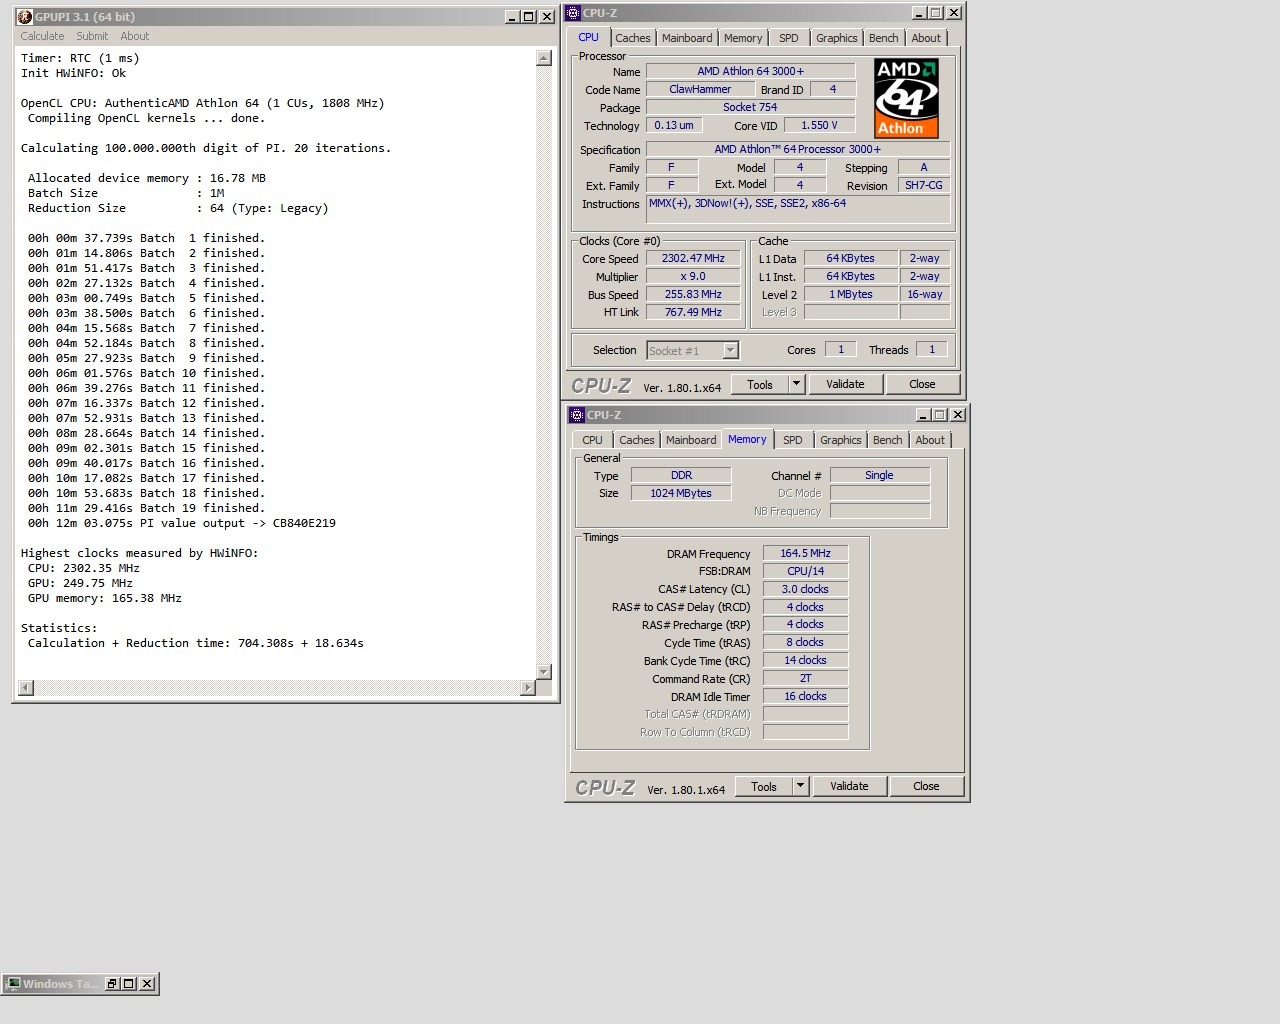The image size is (1280, 1024).
Task: Click the Windows Task Manager icon at bottom-left
Action: pyautogui.click(x=13, y=984)
